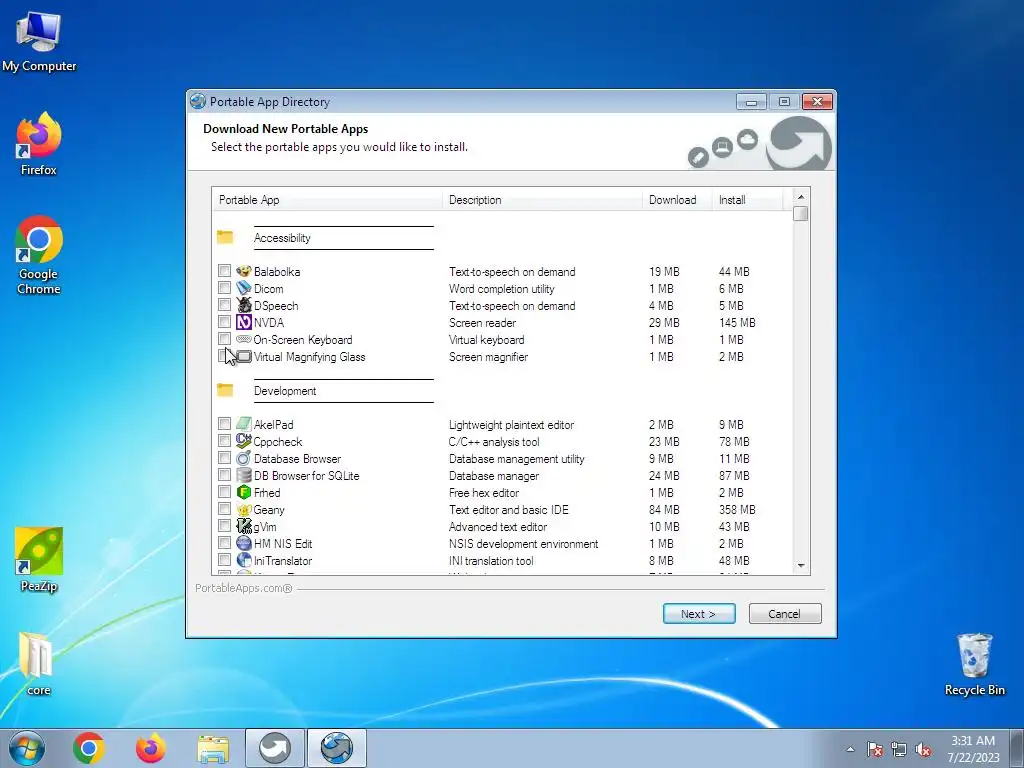Click the HM NIS Edit icon
This screenshot has width=1024, height=768.
(244, 543)
